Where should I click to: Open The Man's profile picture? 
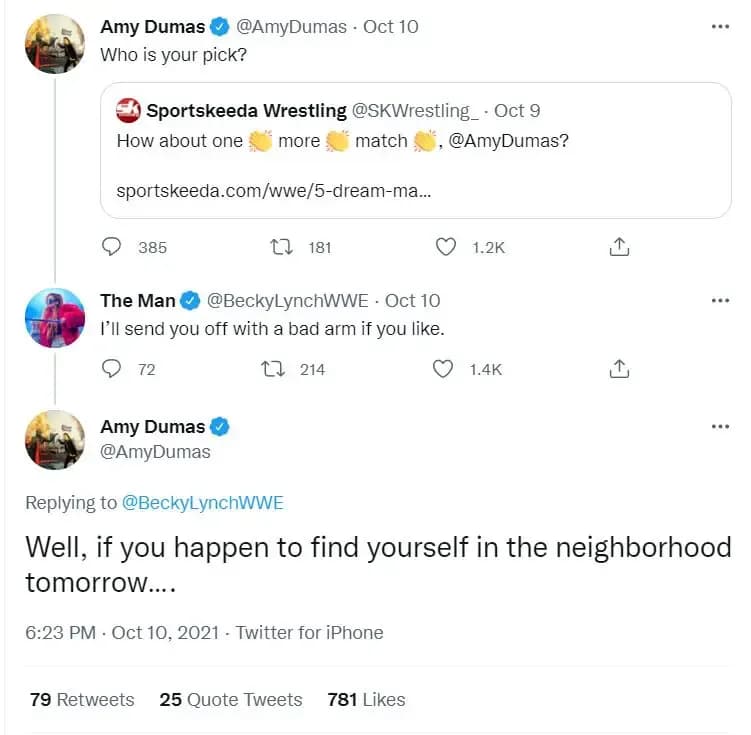click(55, 317)
